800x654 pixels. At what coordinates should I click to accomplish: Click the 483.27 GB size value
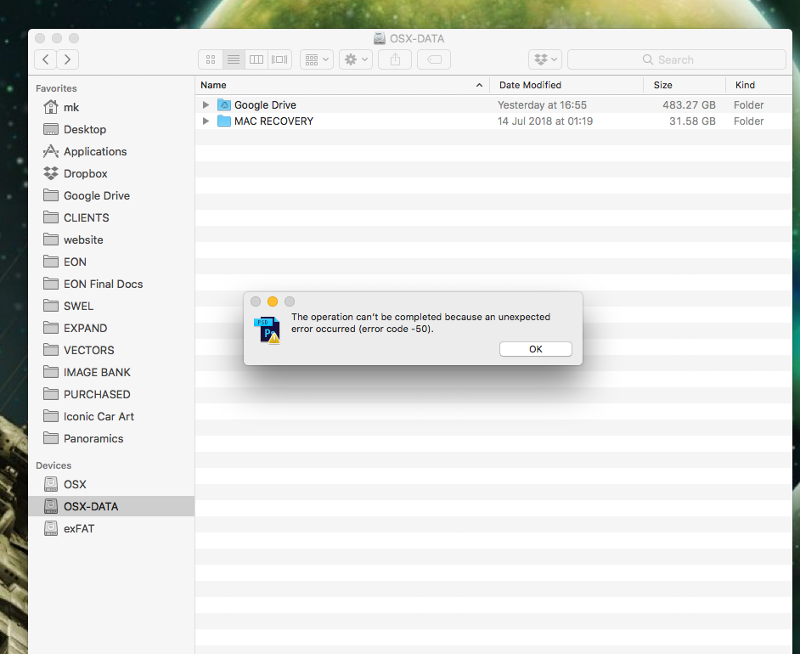689,105
